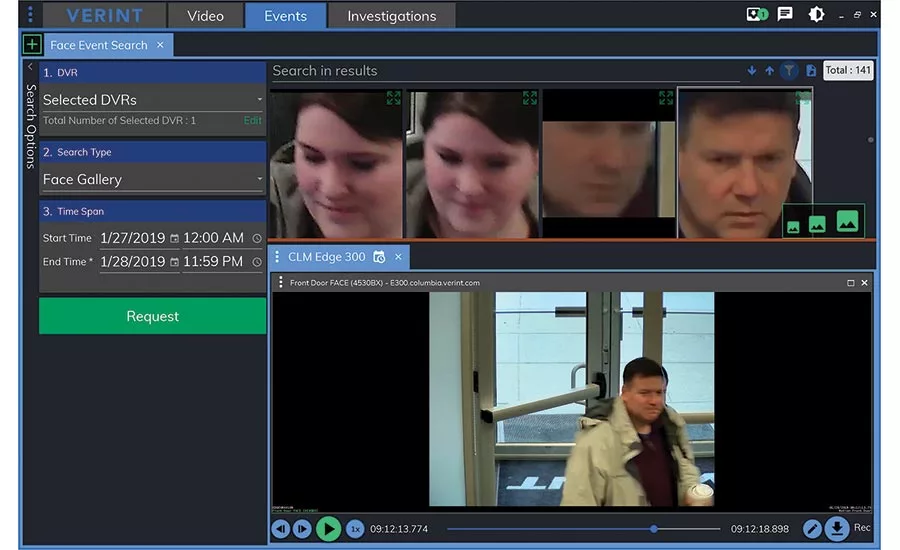Screen dimensions: 900x550
Task: Click the green Request button
Action: point(152,316)
